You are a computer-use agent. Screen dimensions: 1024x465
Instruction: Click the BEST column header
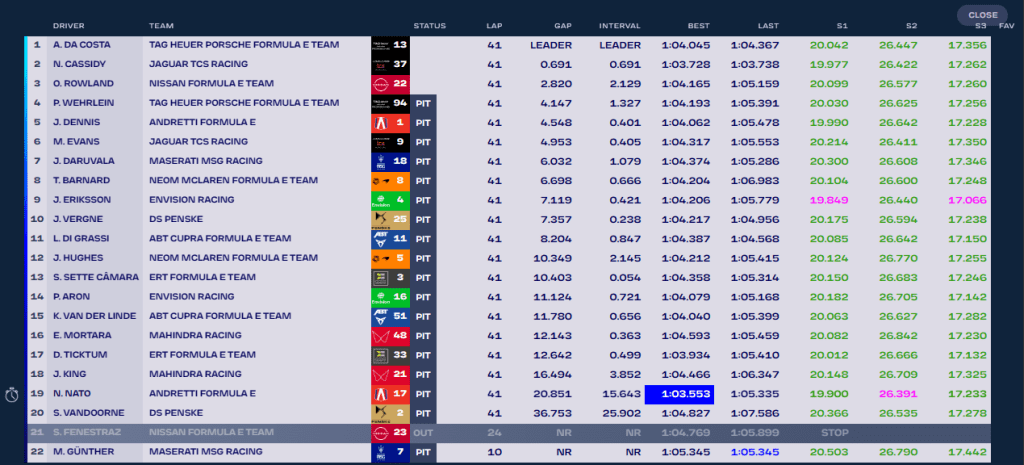tap(699, 26)
